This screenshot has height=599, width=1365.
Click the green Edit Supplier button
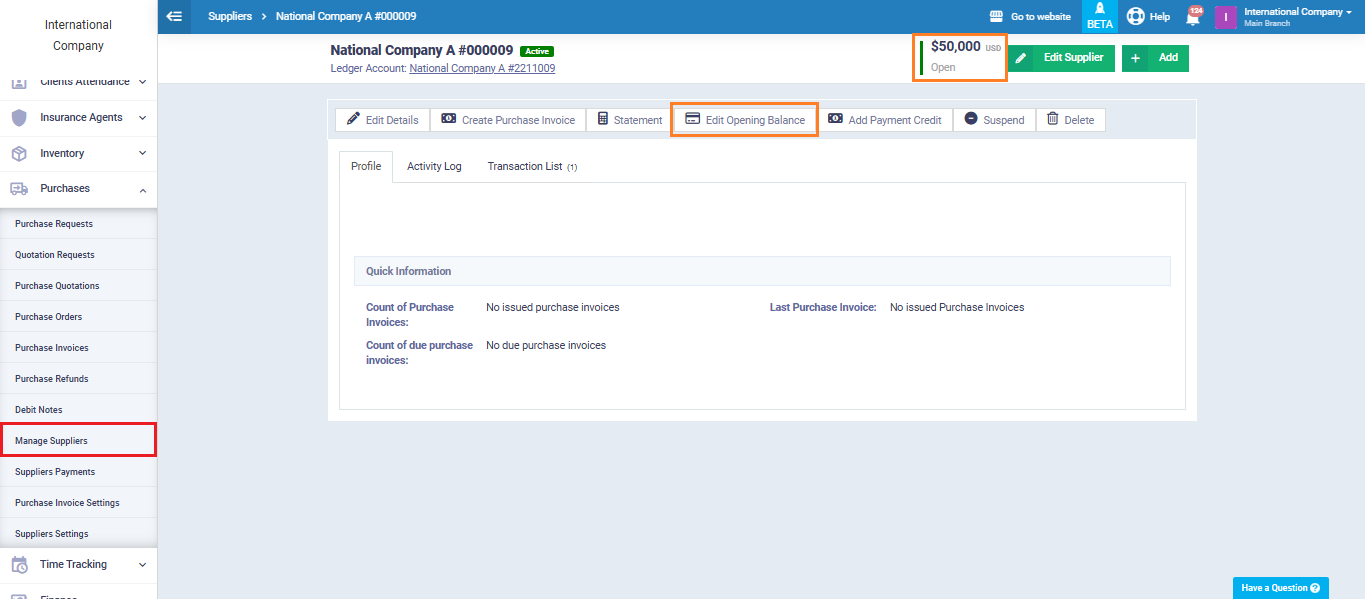click(x=1061, y=58)
